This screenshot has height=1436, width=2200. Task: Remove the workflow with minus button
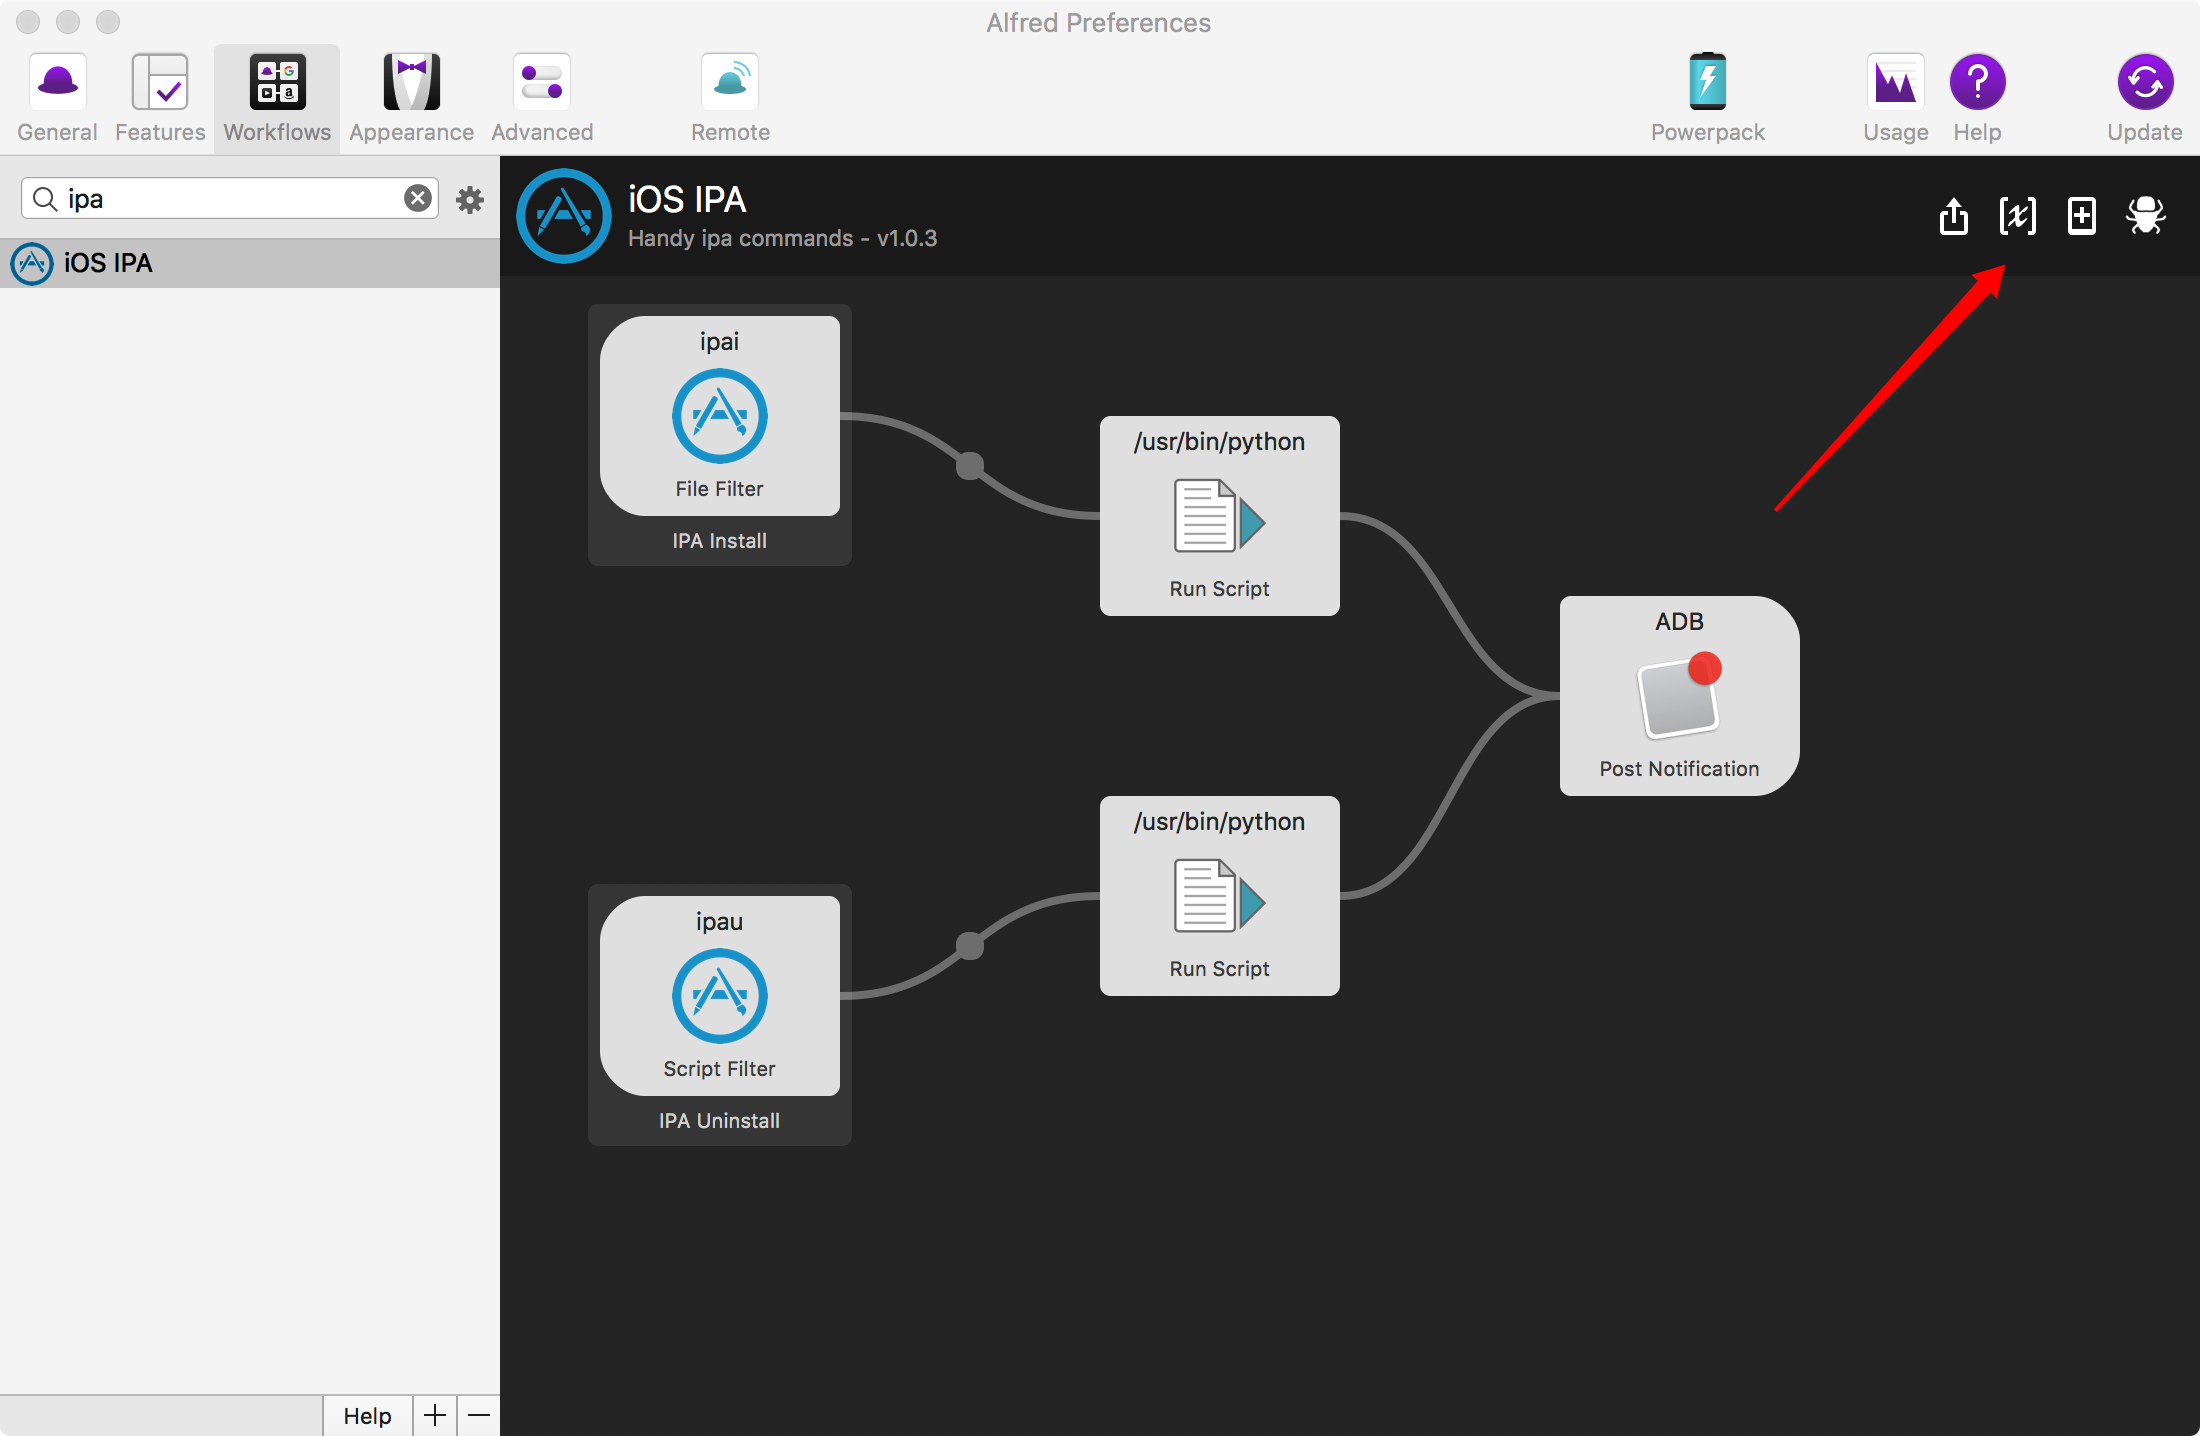coord(479,1416)
